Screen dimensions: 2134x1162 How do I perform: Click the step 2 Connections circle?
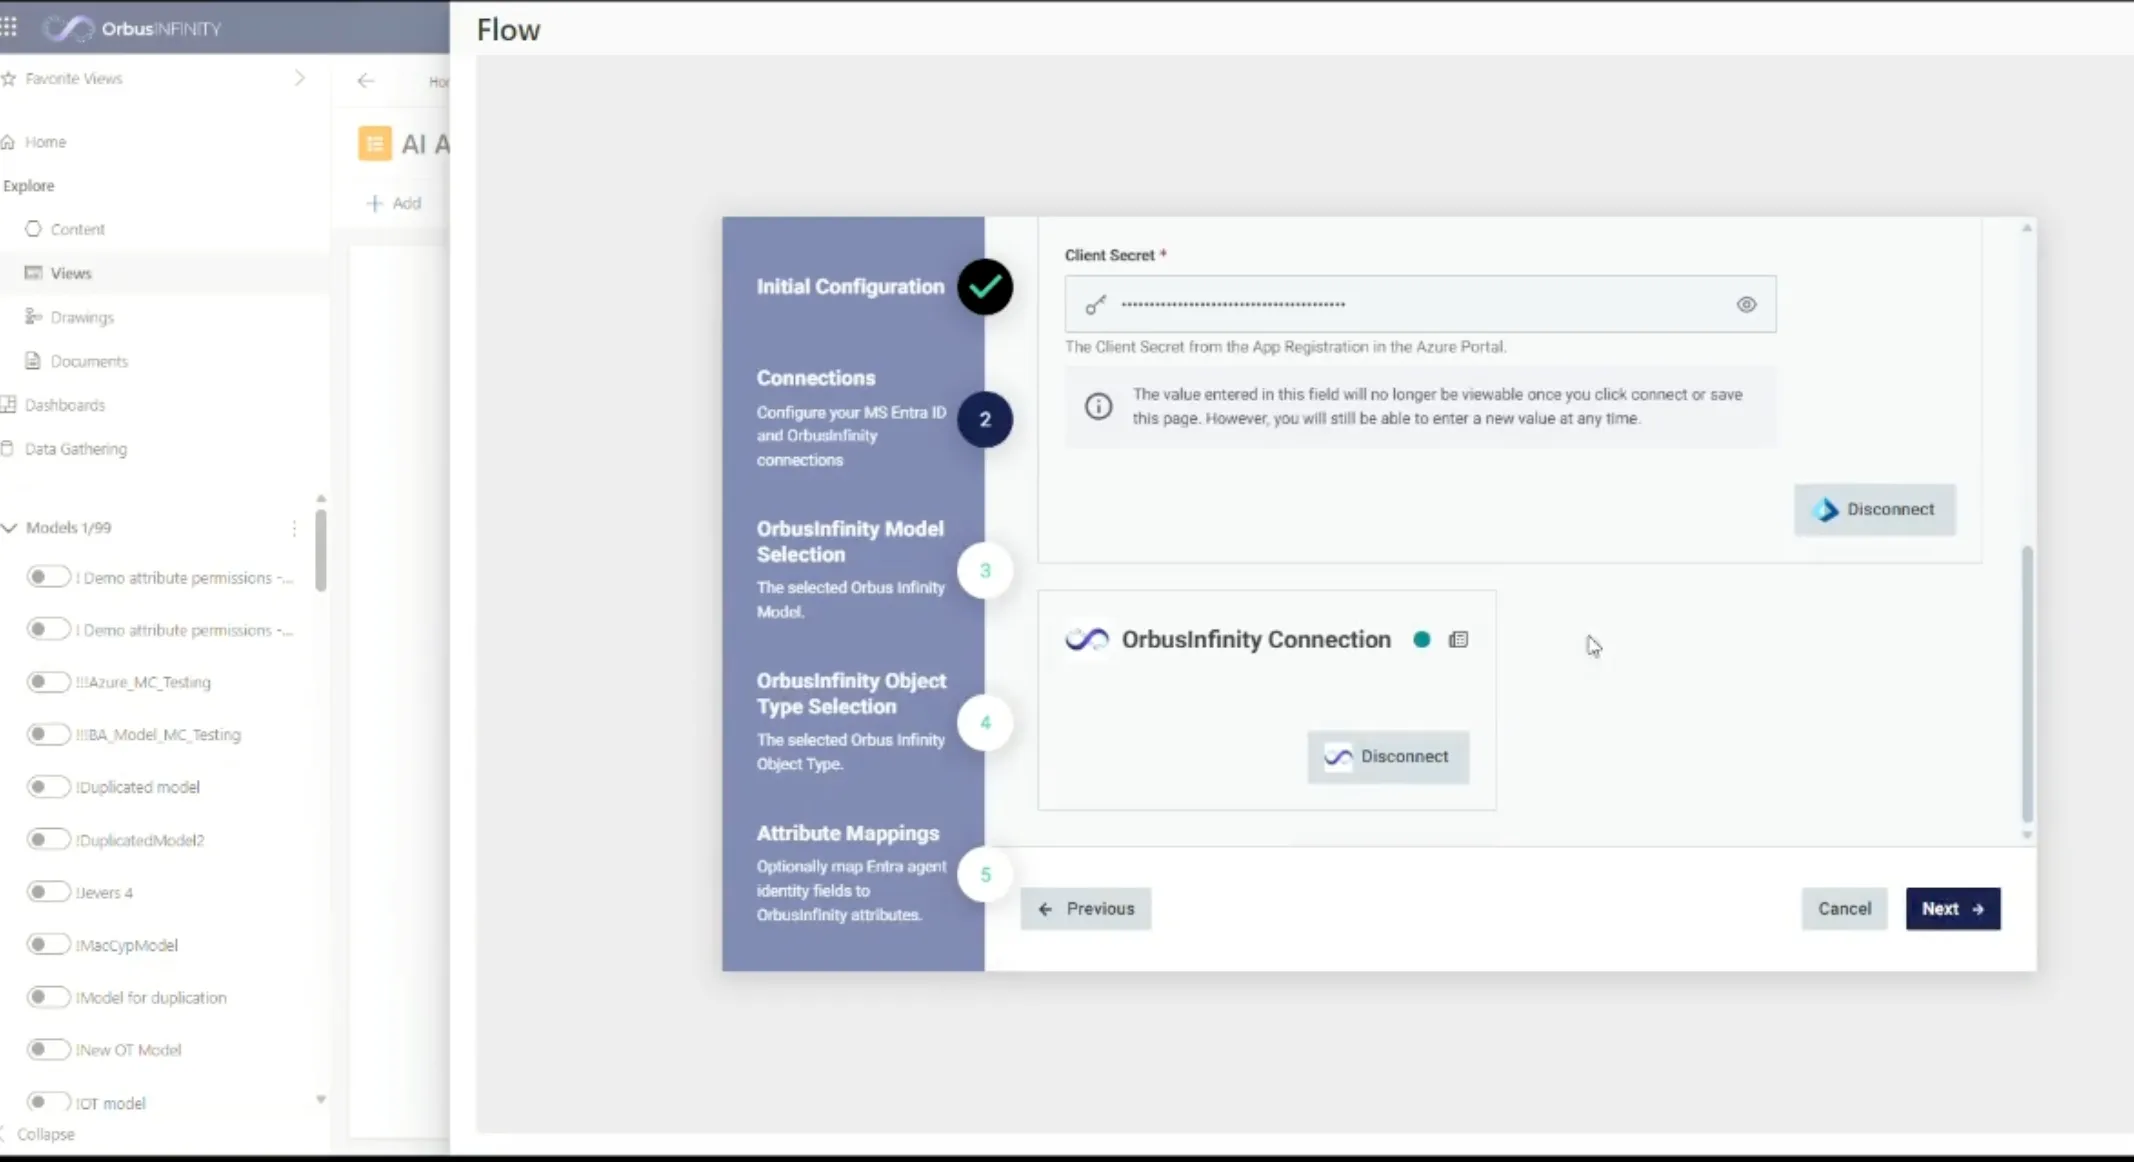point(985,420)
